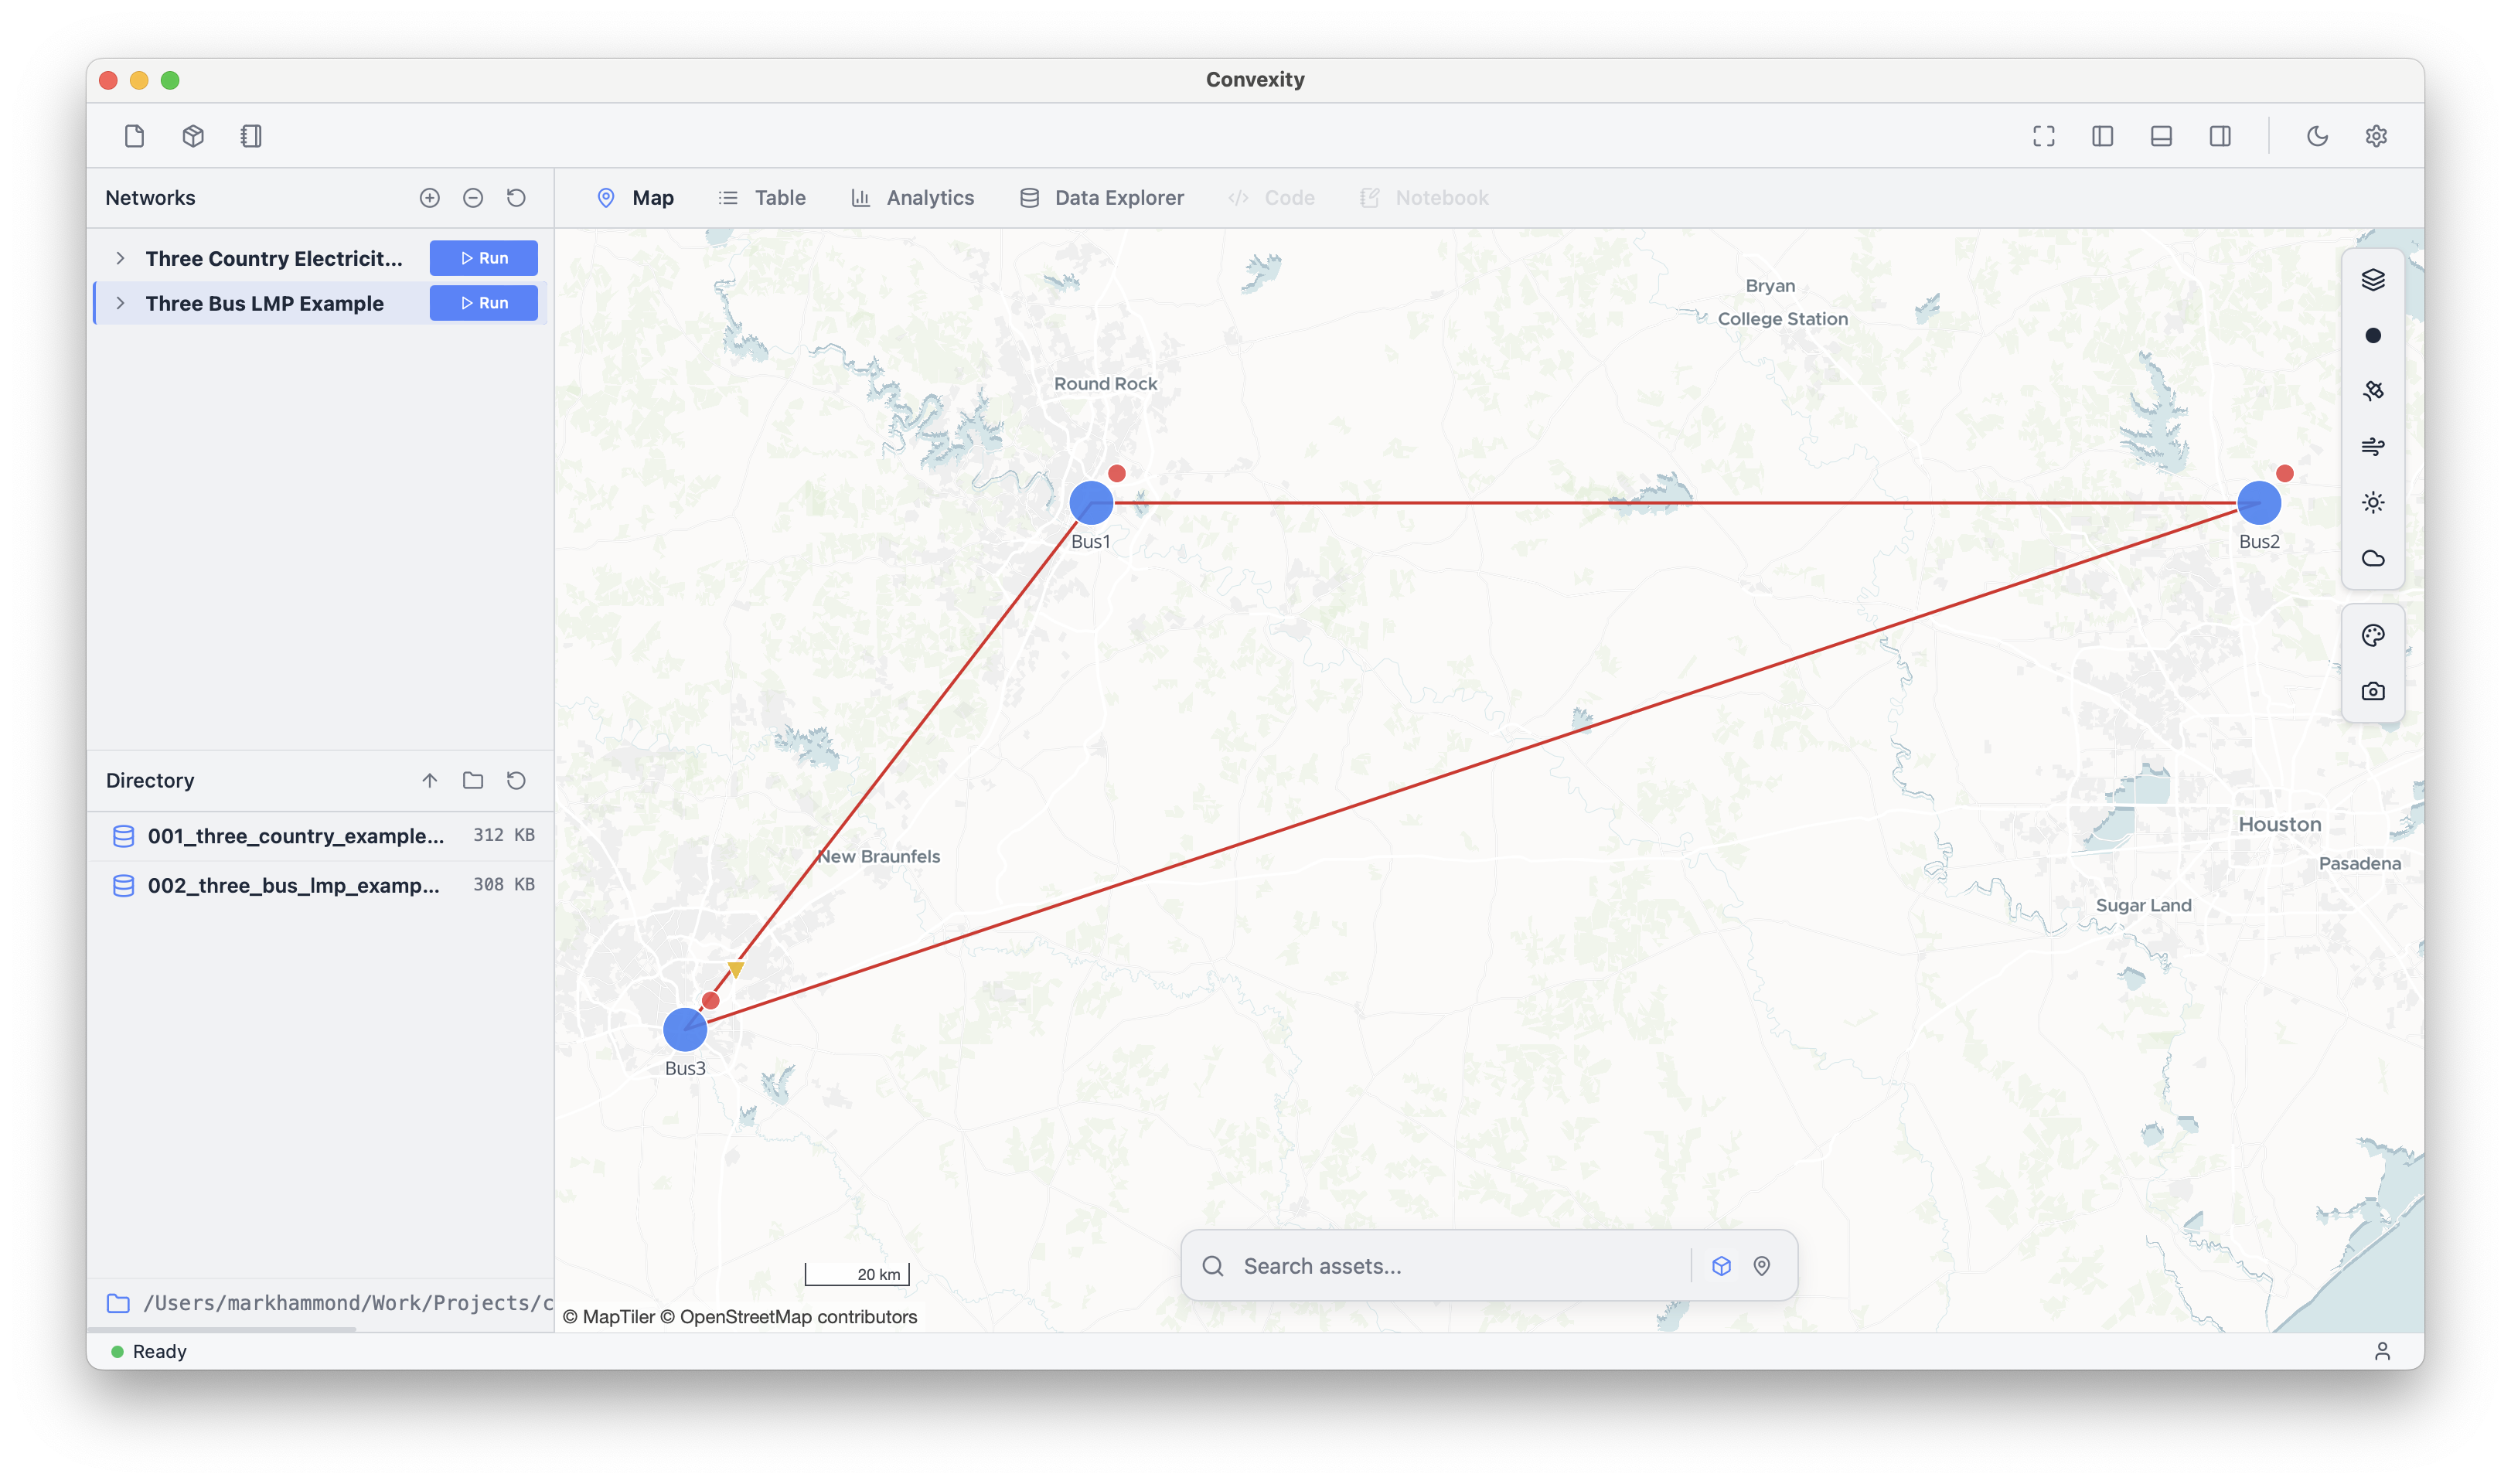This screenshot has height=1484, width=2511.
Task: Run the Three Bus LMP Example
Action: 483,302
